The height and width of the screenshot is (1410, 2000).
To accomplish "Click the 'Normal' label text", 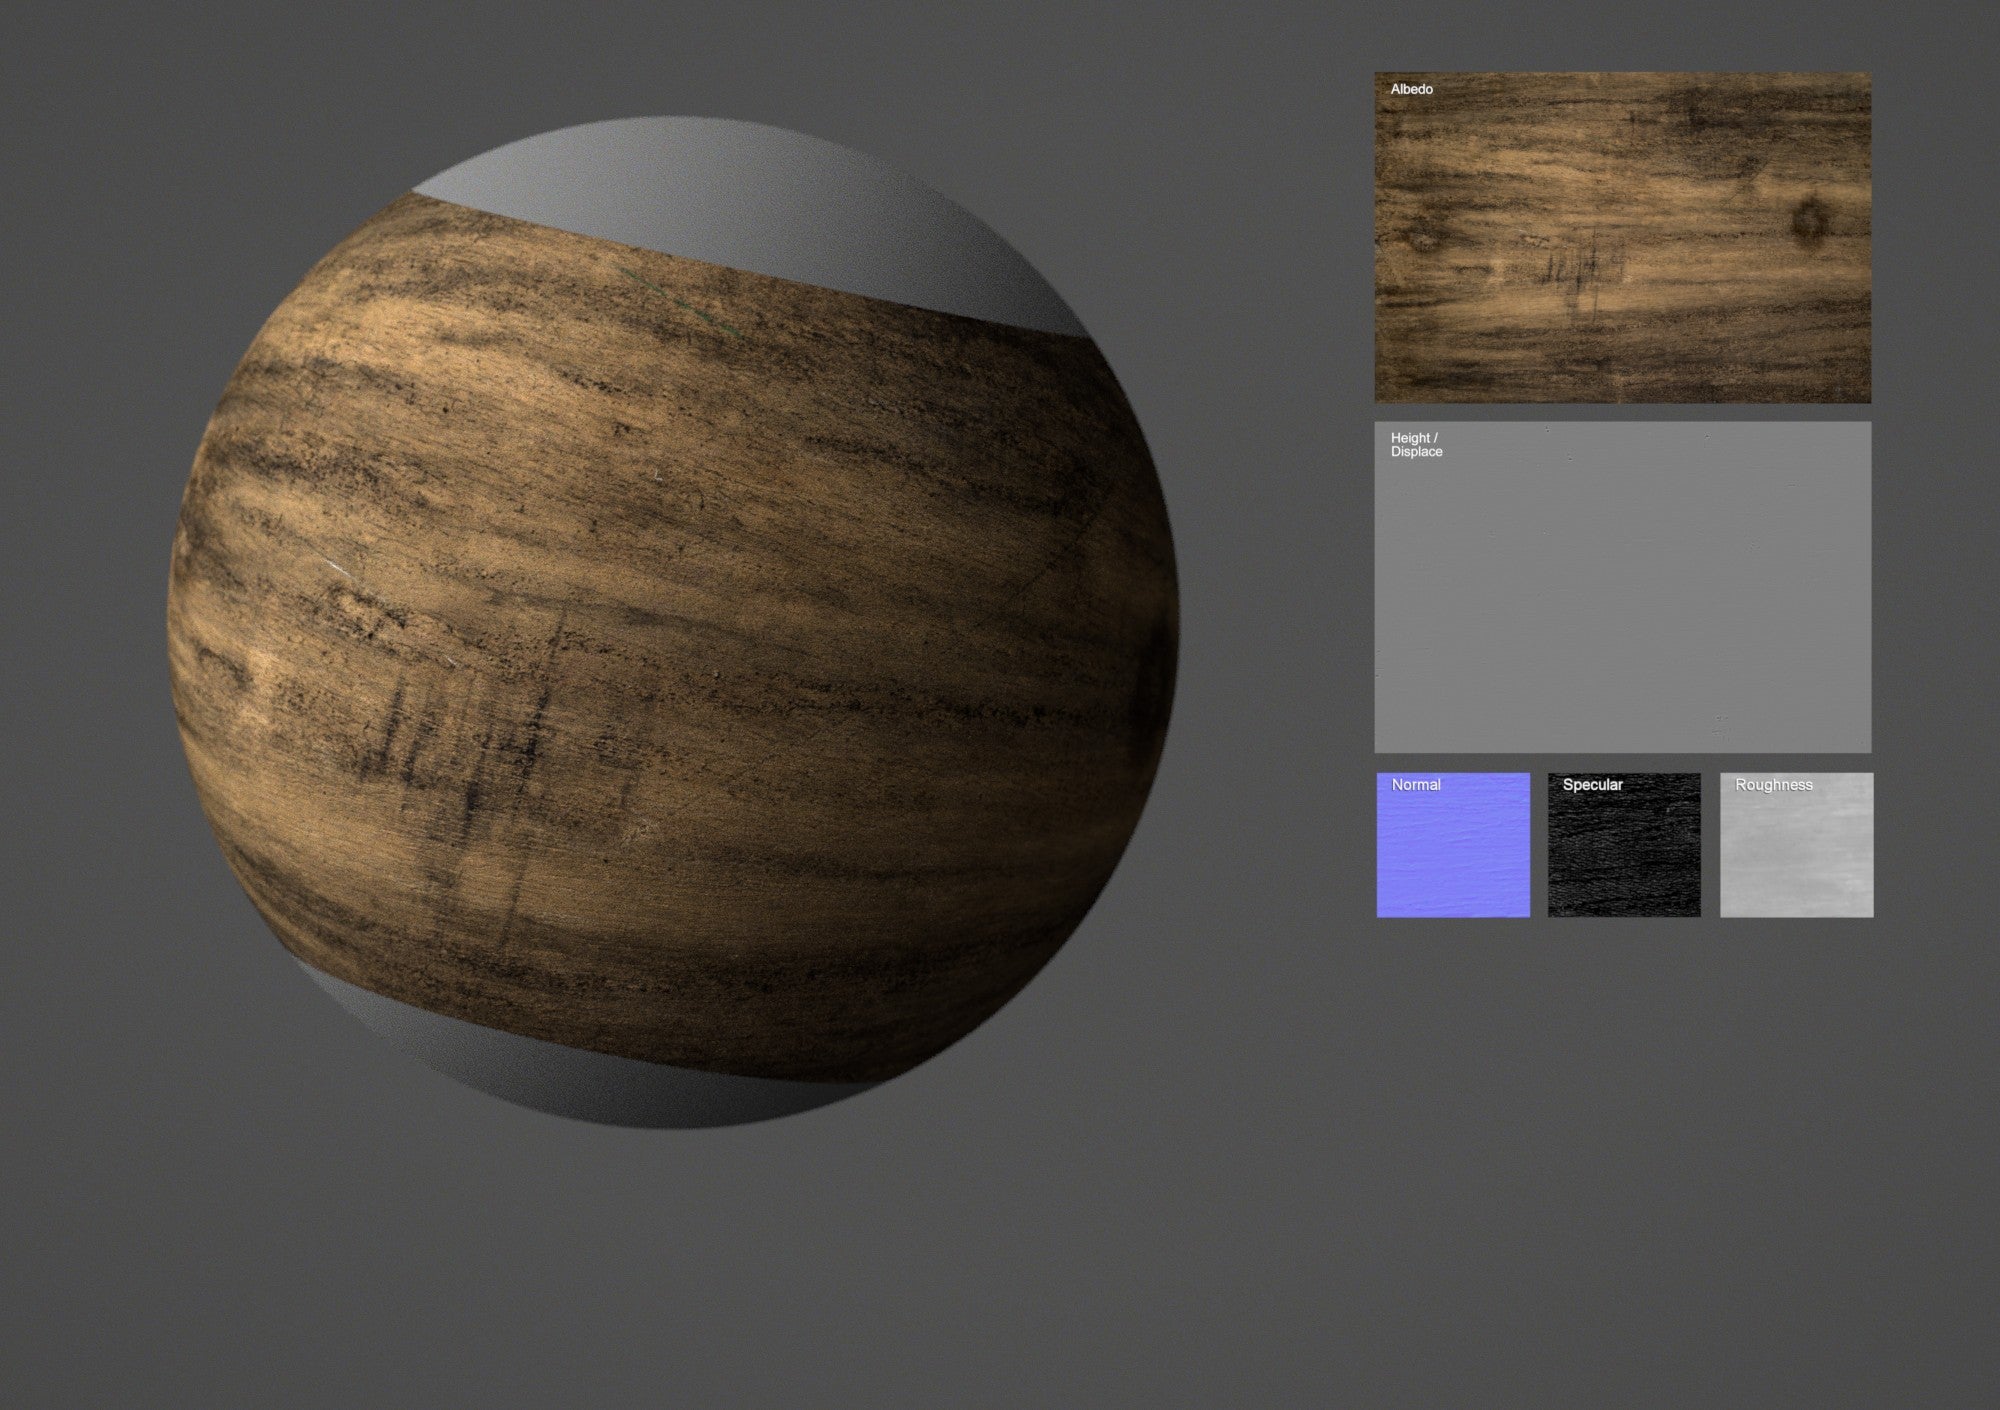I will click(1416, 785).
